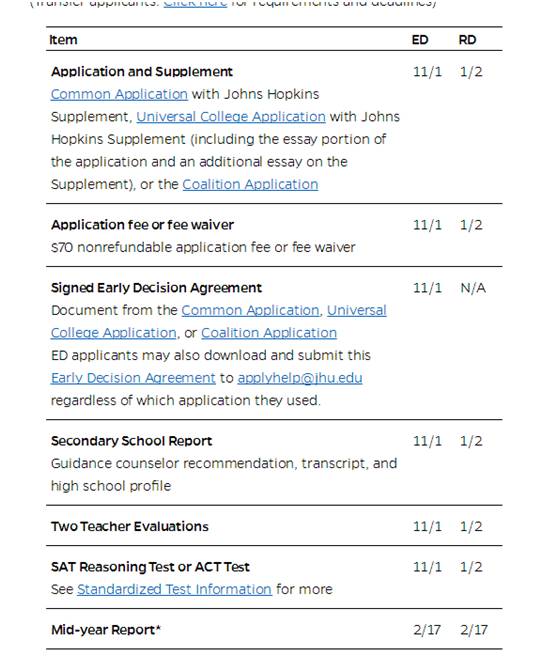Open Universal College Application link in supplement row
Image resolution: width=558 pixels, height=658 pixels.
tap(231, 117)
